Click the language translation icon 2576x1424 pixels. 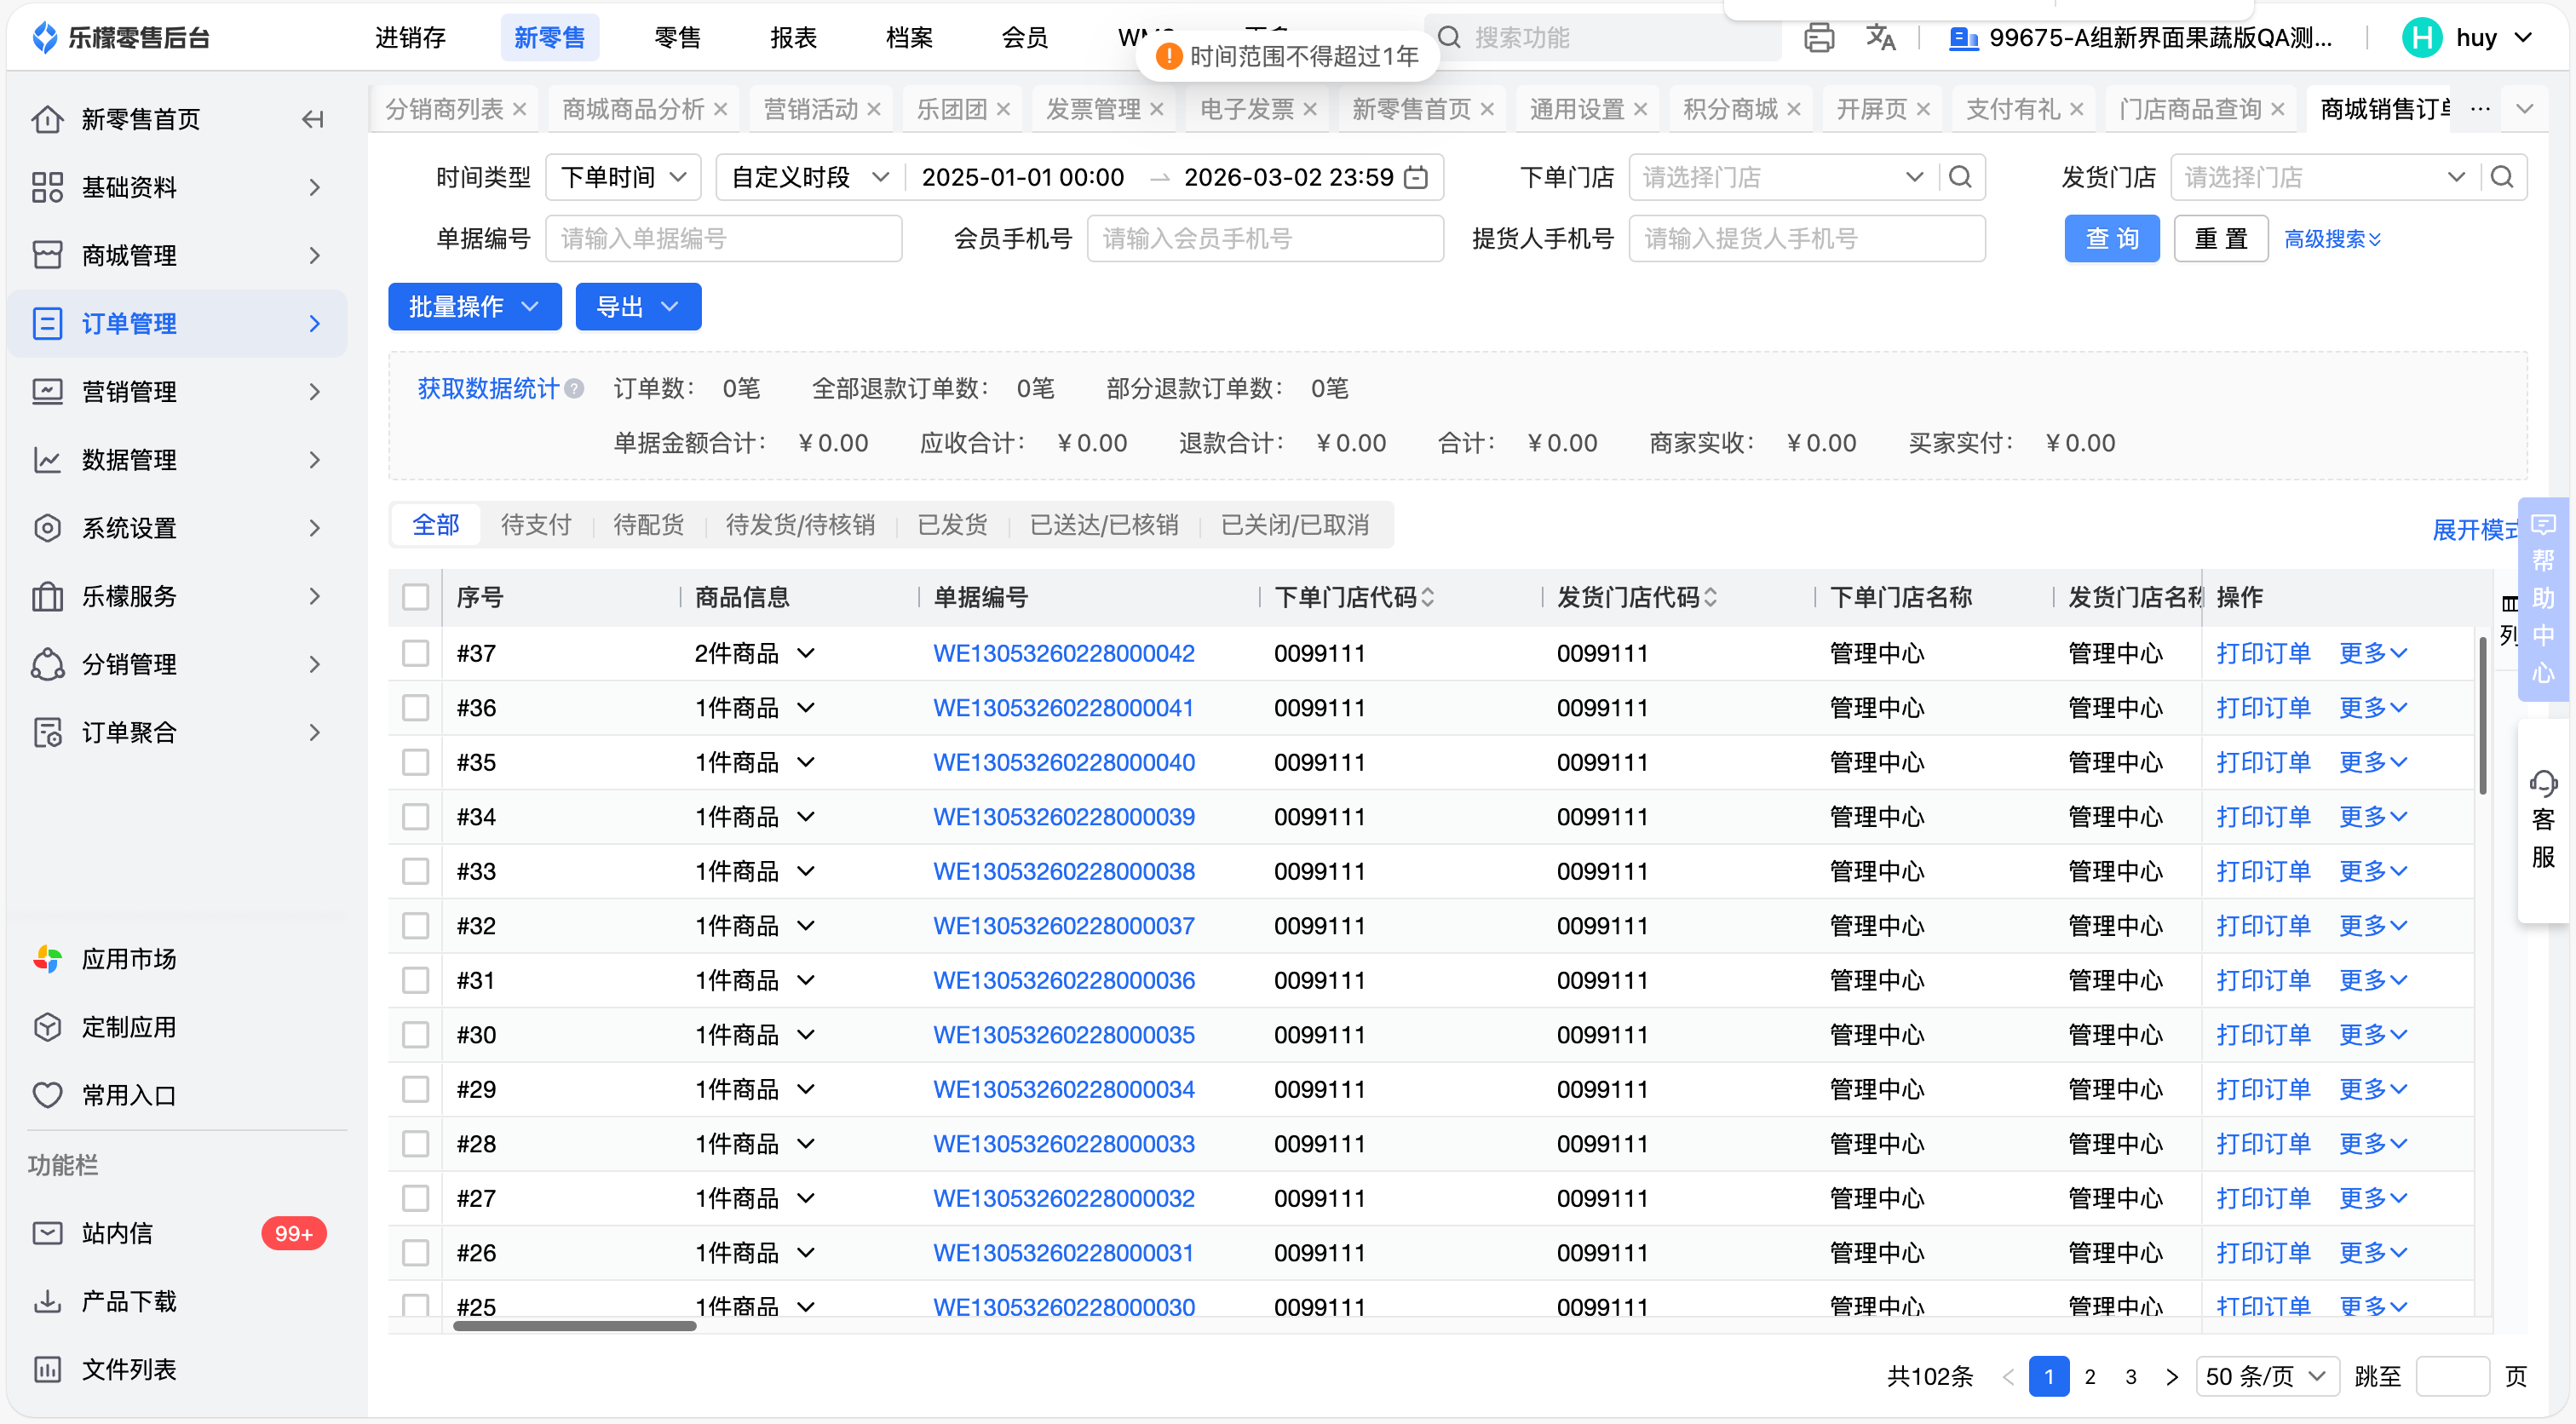pos(1880,38)
